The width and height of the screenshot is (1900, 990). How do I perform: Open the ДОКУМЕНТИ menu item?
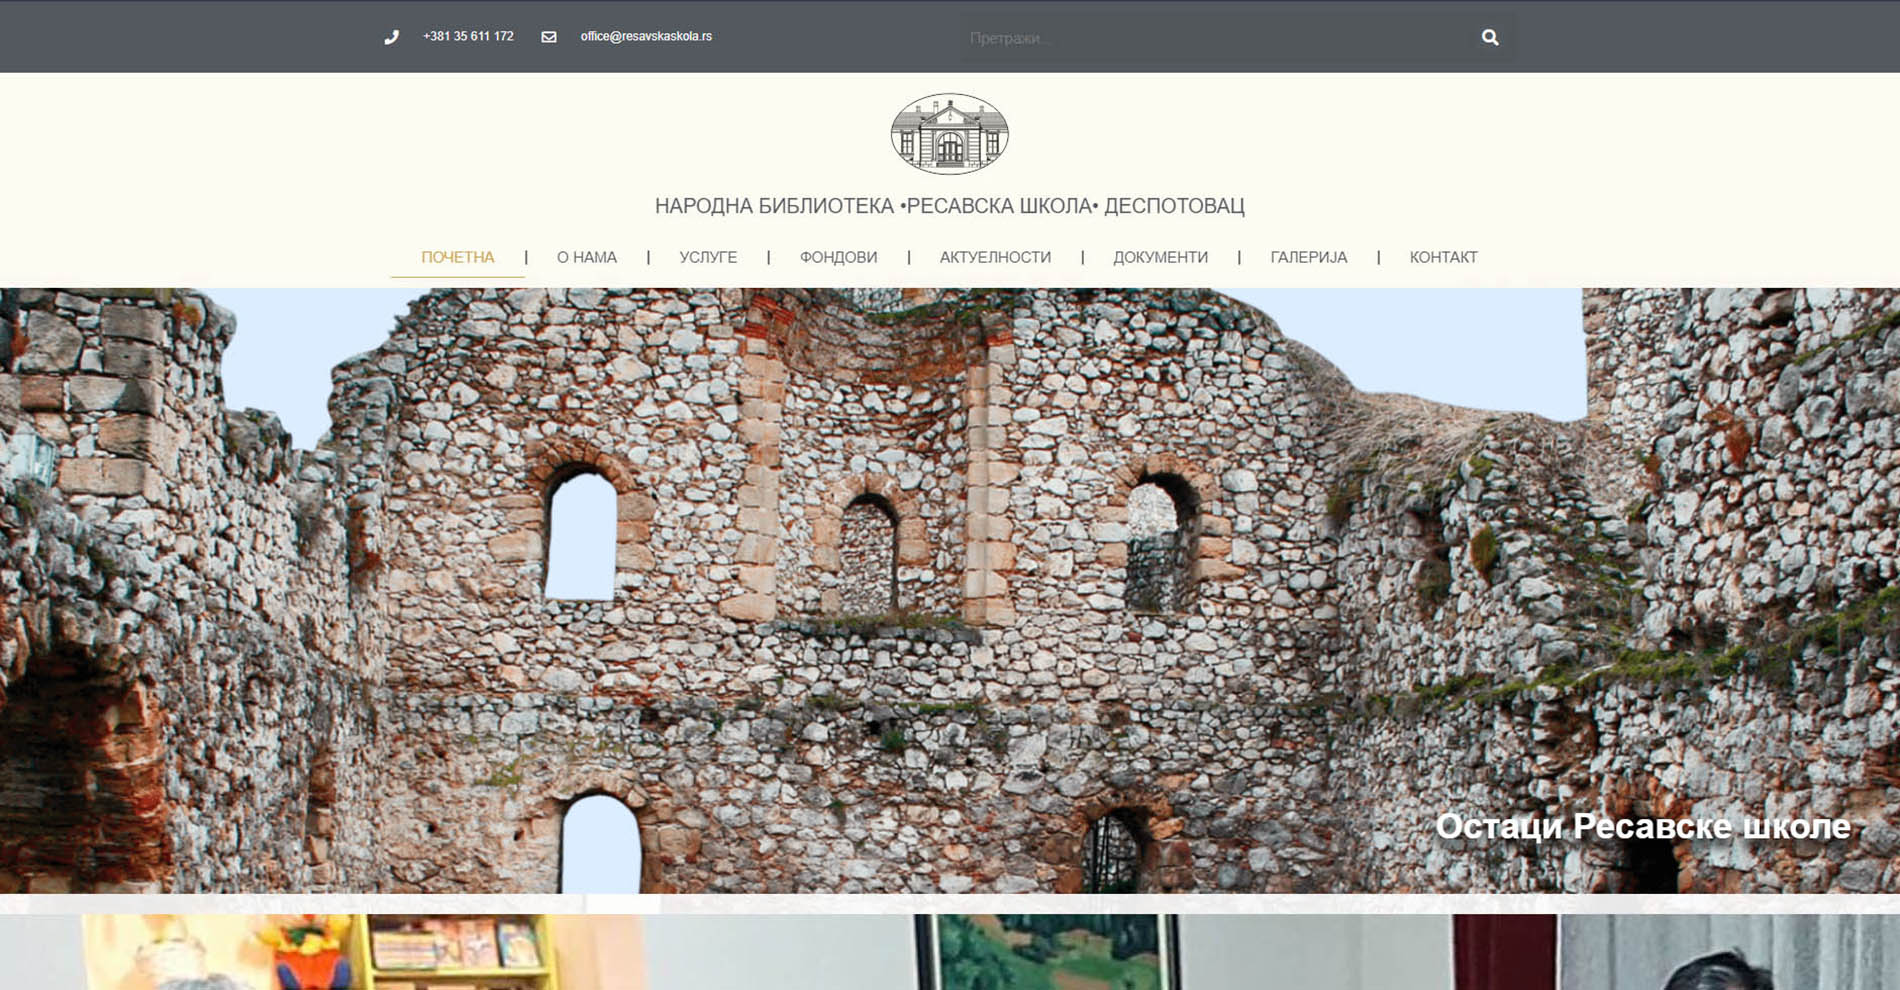[x=1160, y=257]
